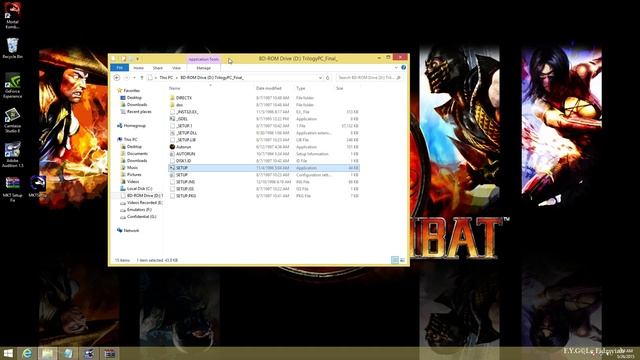This screenshot has height=360, width=640.
Task: Sort by the Name column header
Action: pos(175,88)
